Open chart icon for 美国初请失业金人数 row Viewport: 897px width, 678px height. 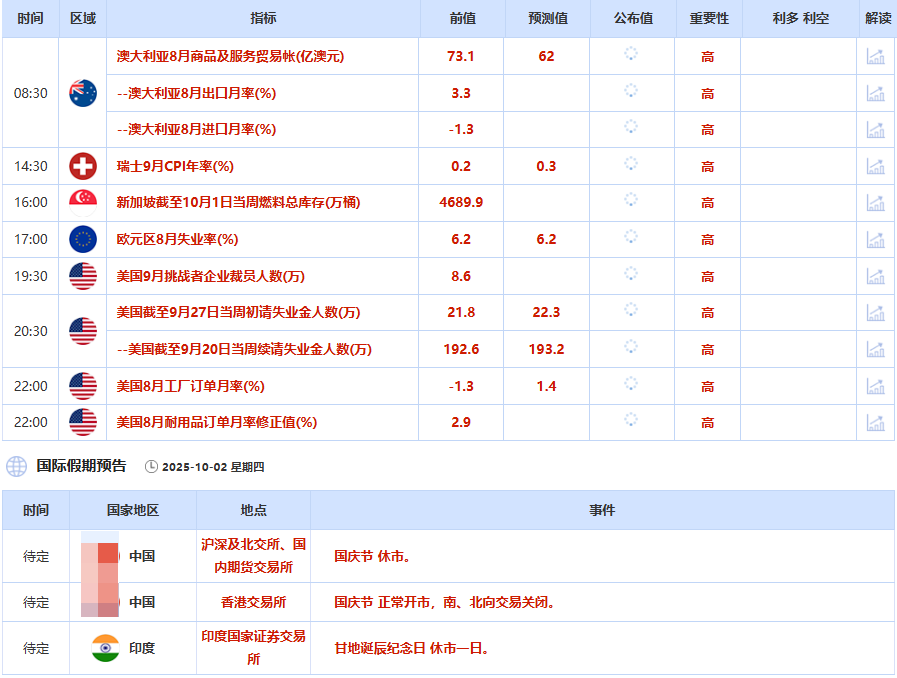875,312
